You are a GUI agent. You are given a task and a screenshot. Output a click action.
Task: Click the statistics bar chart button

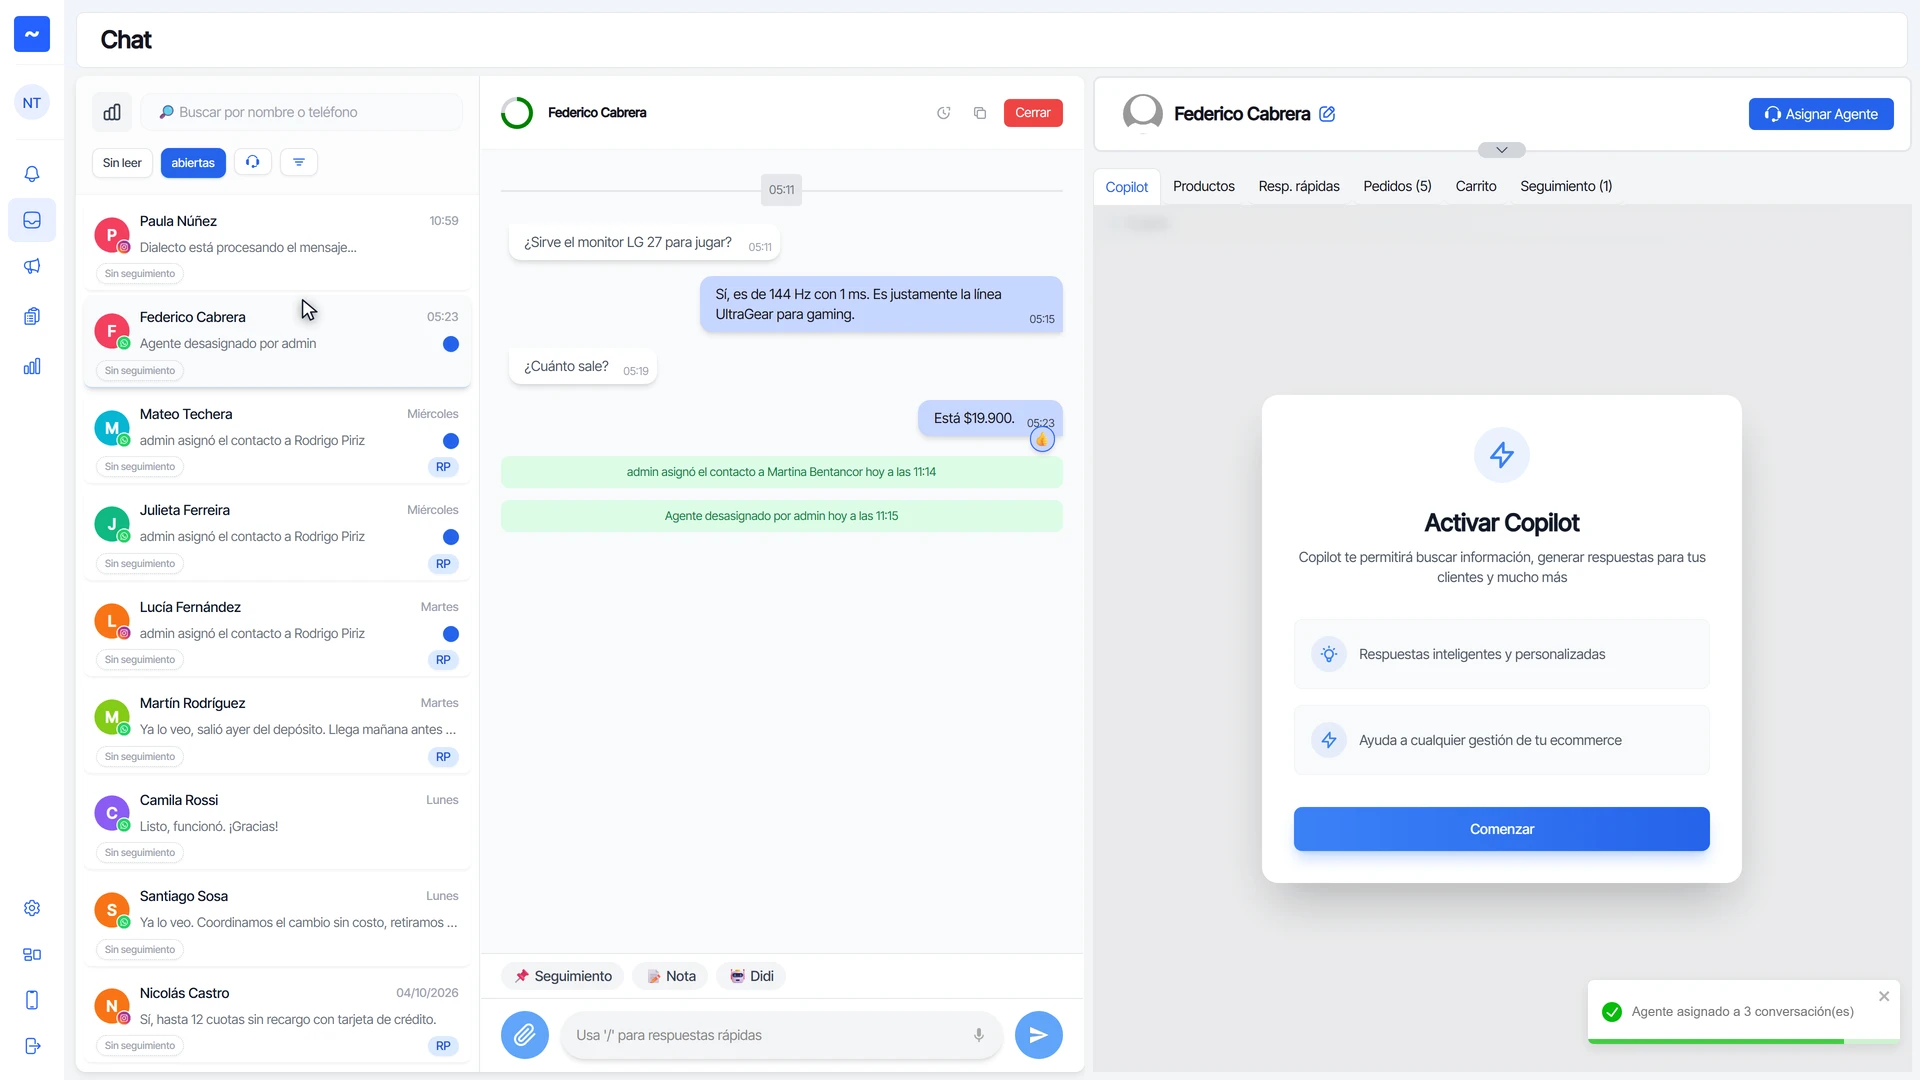(x=112, y=112)
